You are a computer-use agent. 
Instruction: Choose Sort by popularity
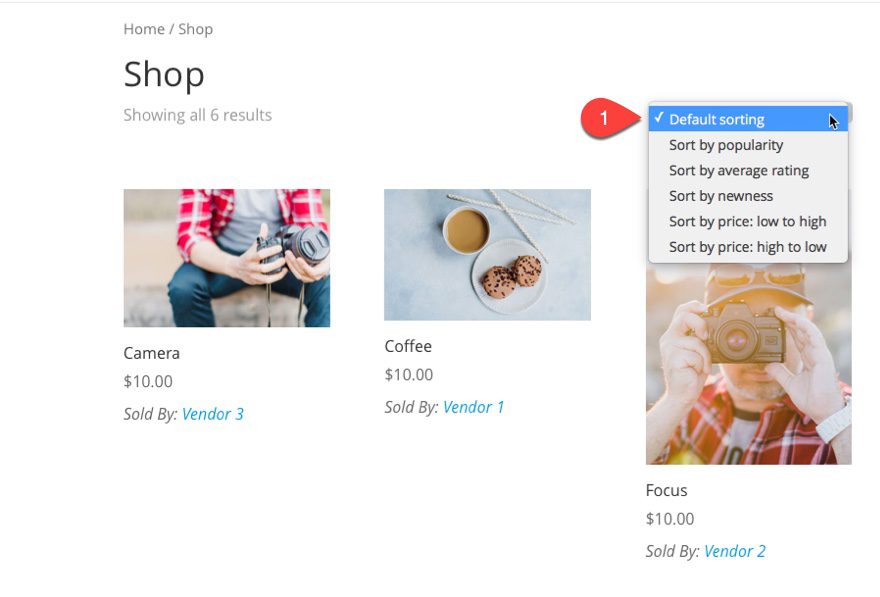(725, 145)
